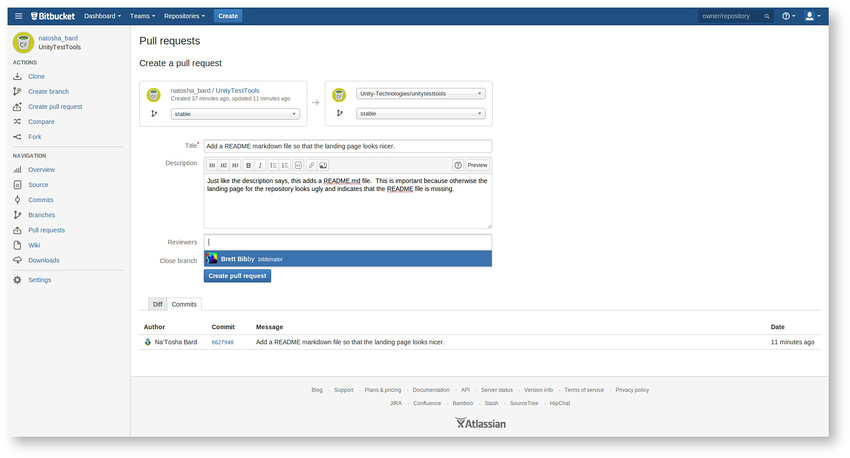Click the pull request Title field
The height and width of the screenshot is (458, 850).
coord(348,146)
